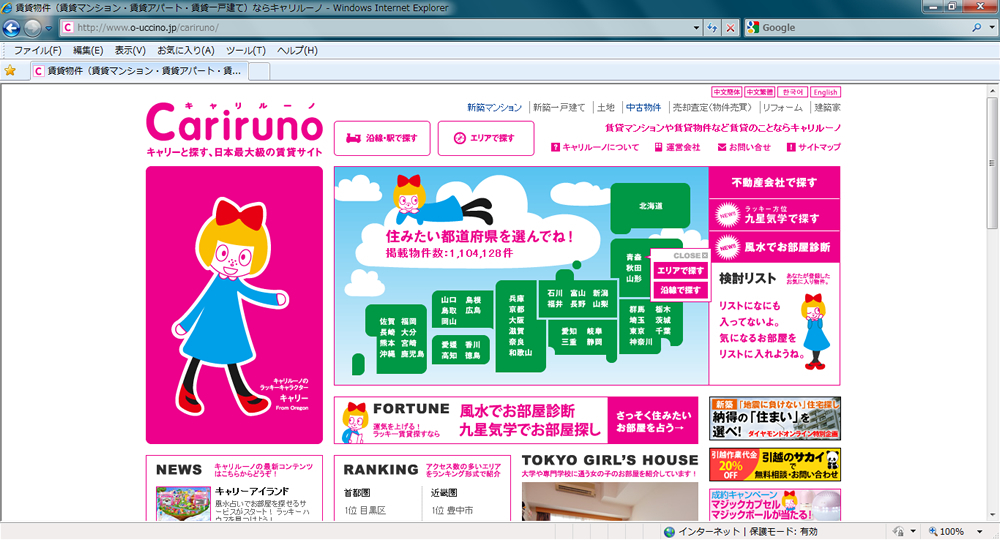Open a new blank tab
The height and width of the screenshot is (540, 1000).
(259, 71)
